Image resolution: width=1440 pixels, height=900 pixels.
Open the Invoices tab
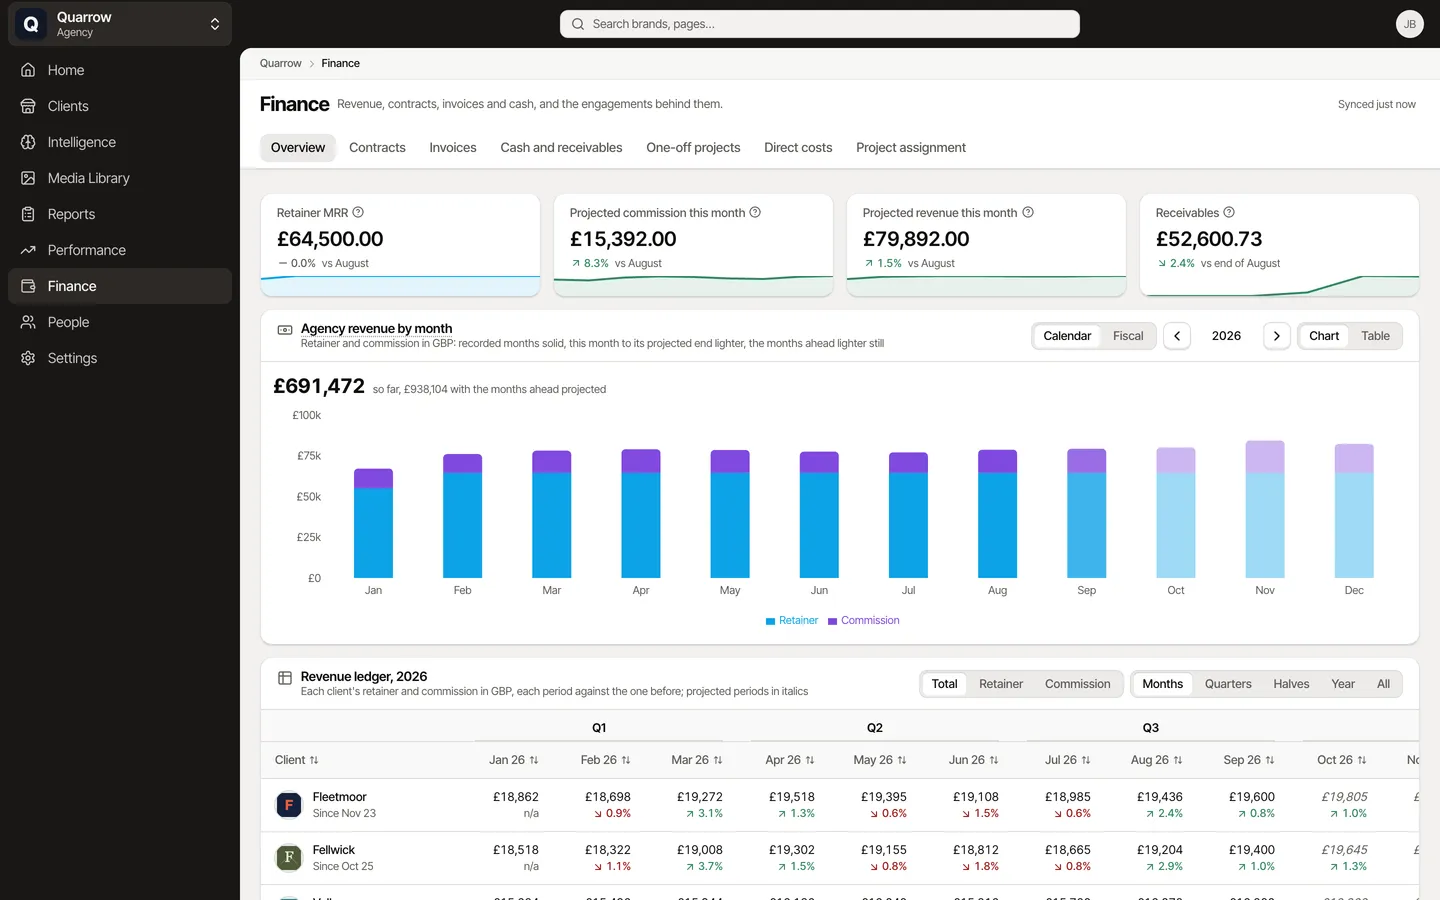tap(453, 147)
